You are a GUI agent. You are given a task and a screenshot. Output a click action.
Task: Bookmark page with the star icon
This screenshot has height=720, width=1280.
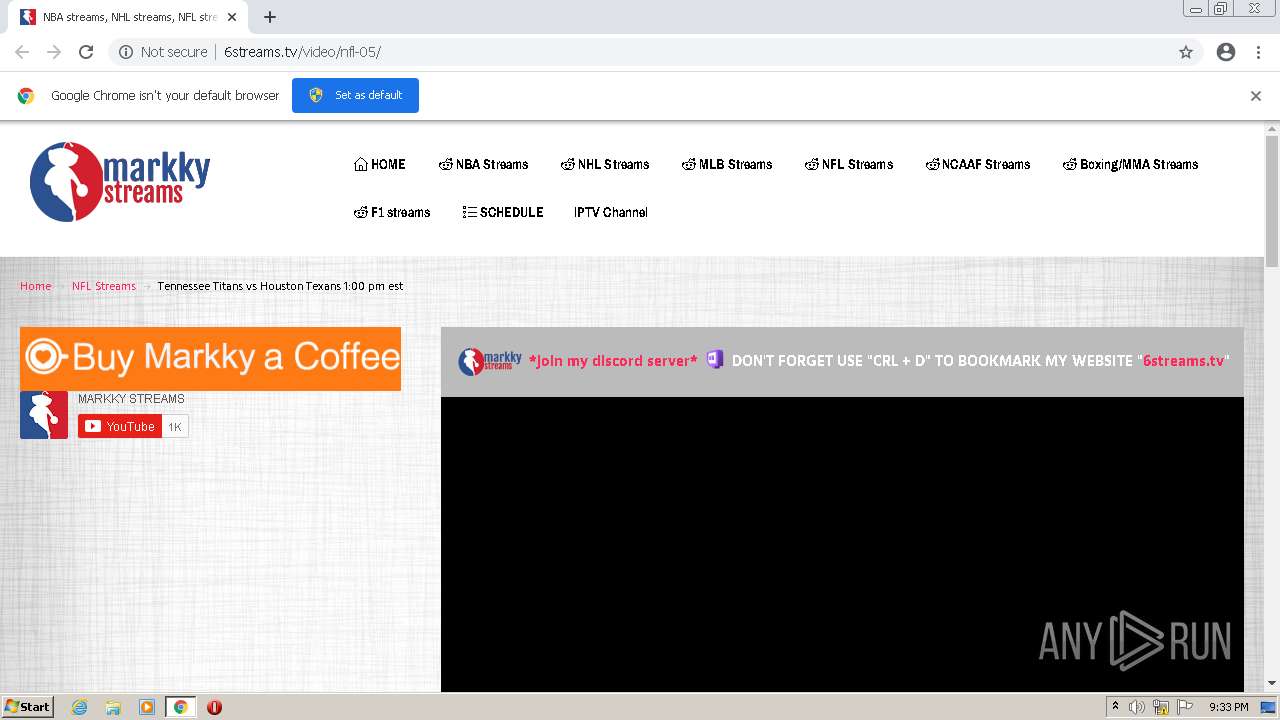1186,52
